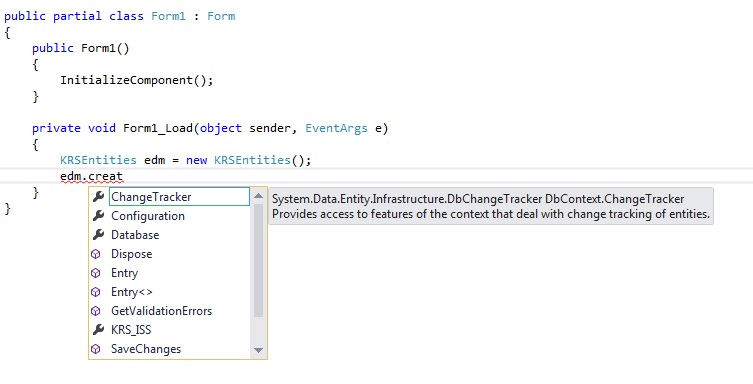Image resolution: width=753 pixels, height=384 pixels.
Task: Click the cube icon beside SaveChanges
Action: [96, 349]
